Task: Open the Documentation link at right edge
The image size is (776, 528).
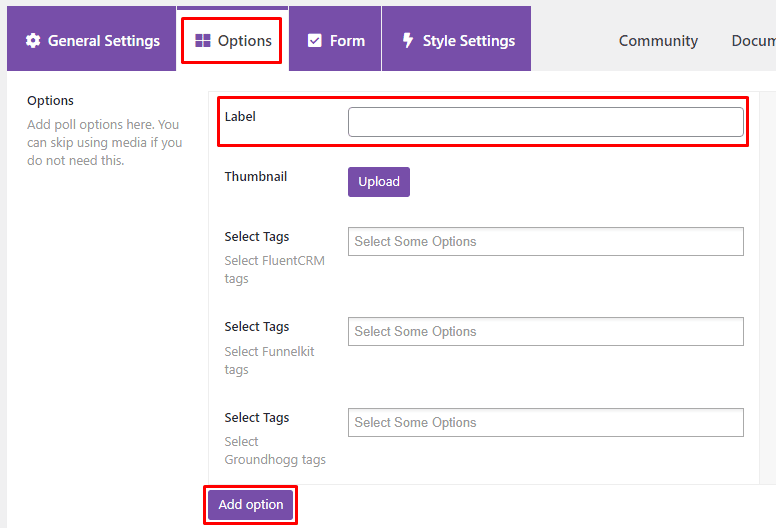Action: tap(753, 41)
